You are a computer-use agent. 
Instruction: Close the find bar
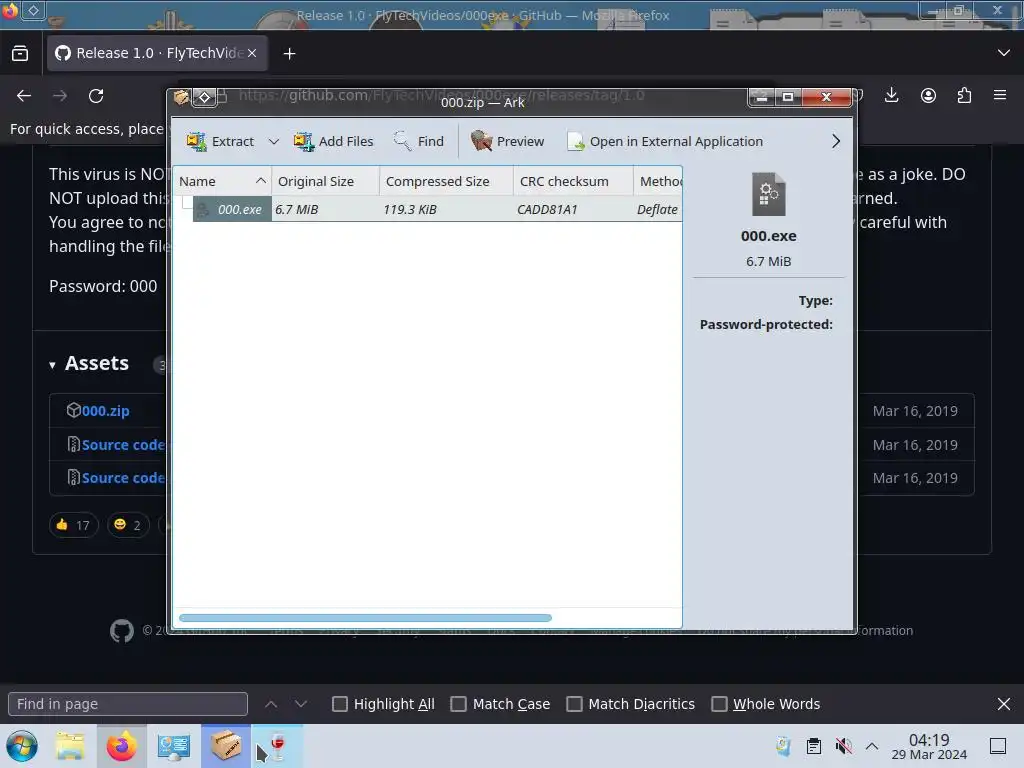pyautogui.click(x=1004, y=704)
